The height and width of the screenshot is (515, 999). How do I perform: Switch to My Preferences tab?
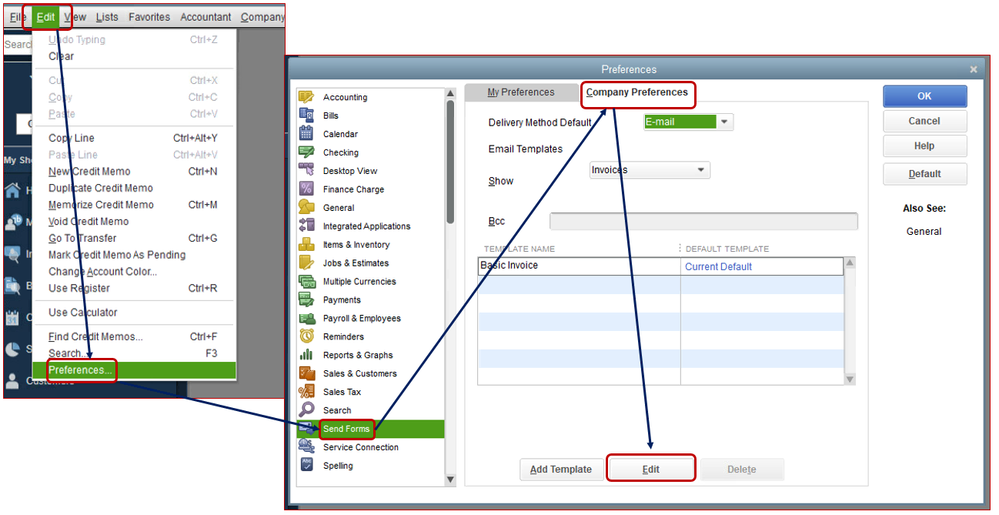coord(521,92)
